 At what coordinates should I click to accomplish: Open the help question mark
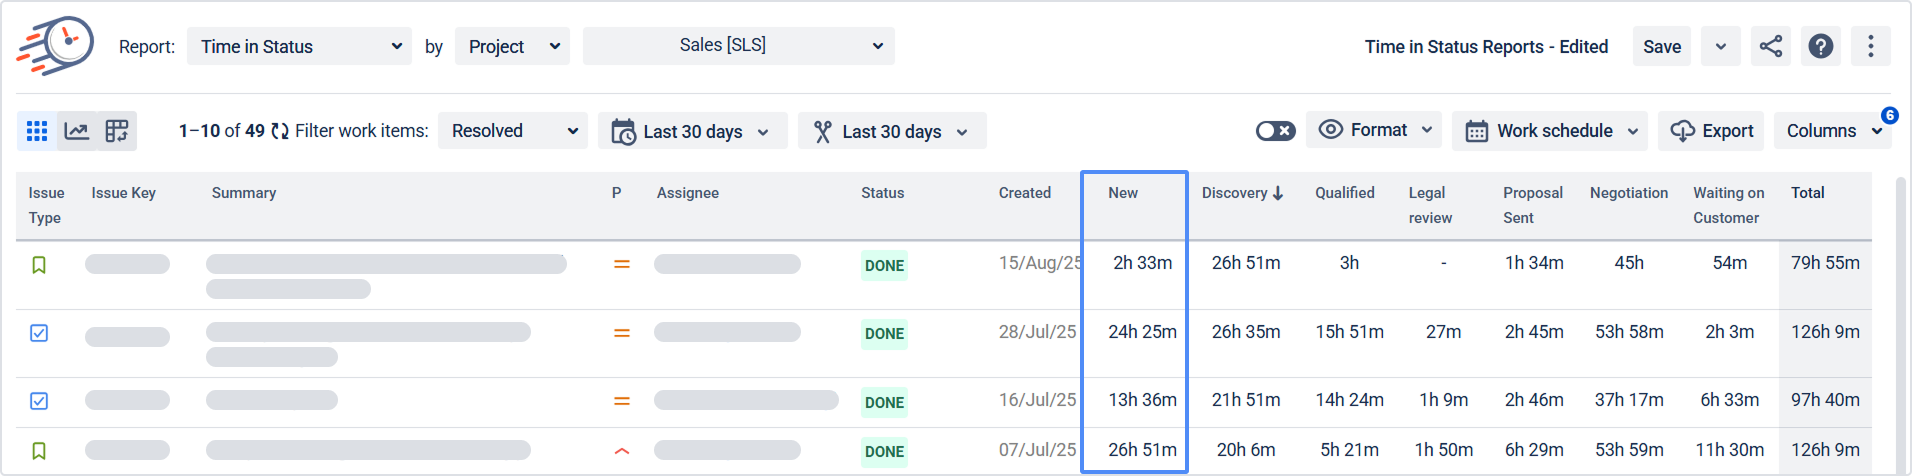(x=1821, y=46)
